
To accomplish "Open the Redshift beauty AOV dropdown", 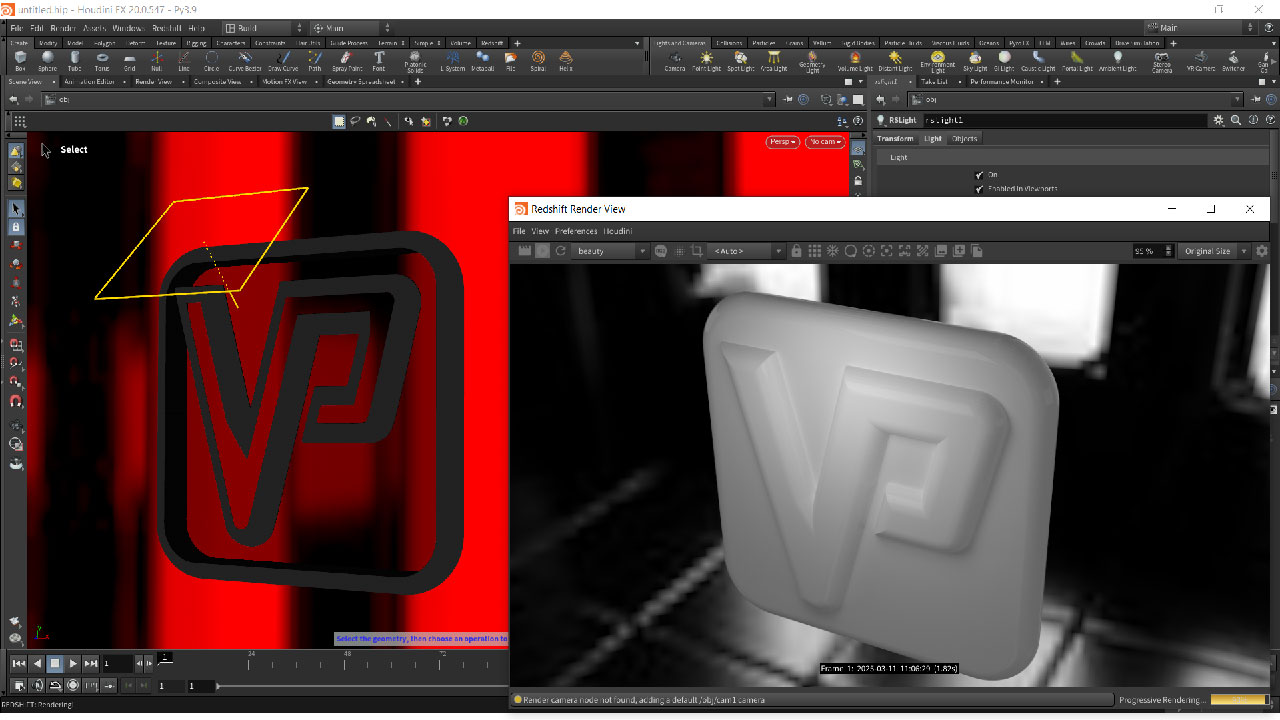I will point(612,251).
